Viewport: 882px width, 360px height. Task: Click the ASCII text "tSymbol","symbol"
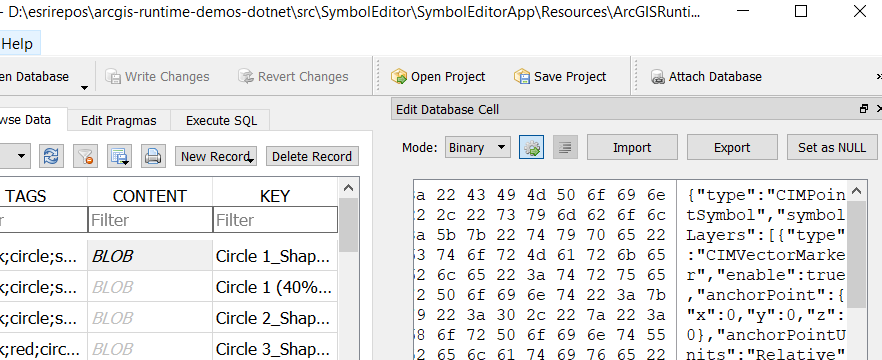coord(766,215)
